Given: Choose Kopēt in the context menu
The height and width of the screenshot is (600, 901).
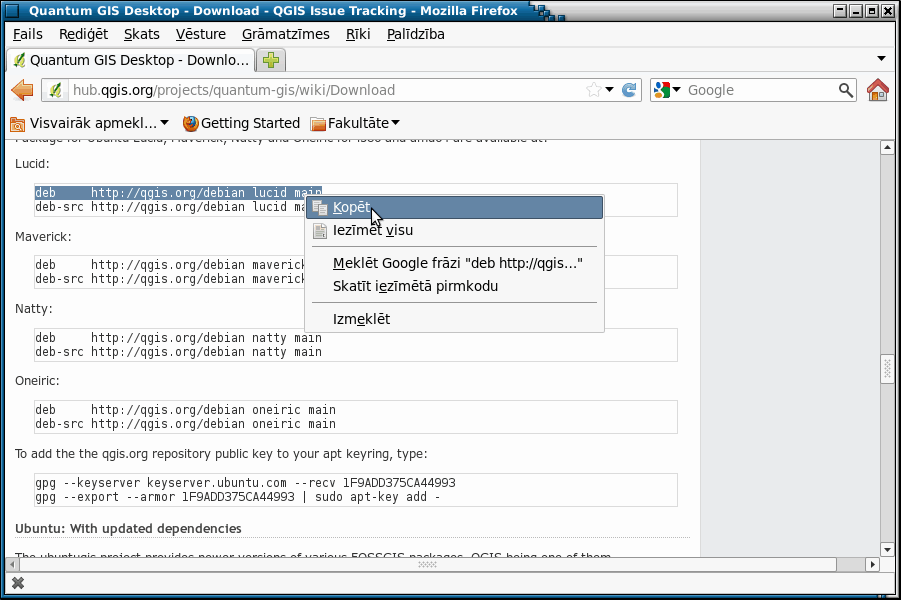Looking at the screenshot, I should [454, 207].
